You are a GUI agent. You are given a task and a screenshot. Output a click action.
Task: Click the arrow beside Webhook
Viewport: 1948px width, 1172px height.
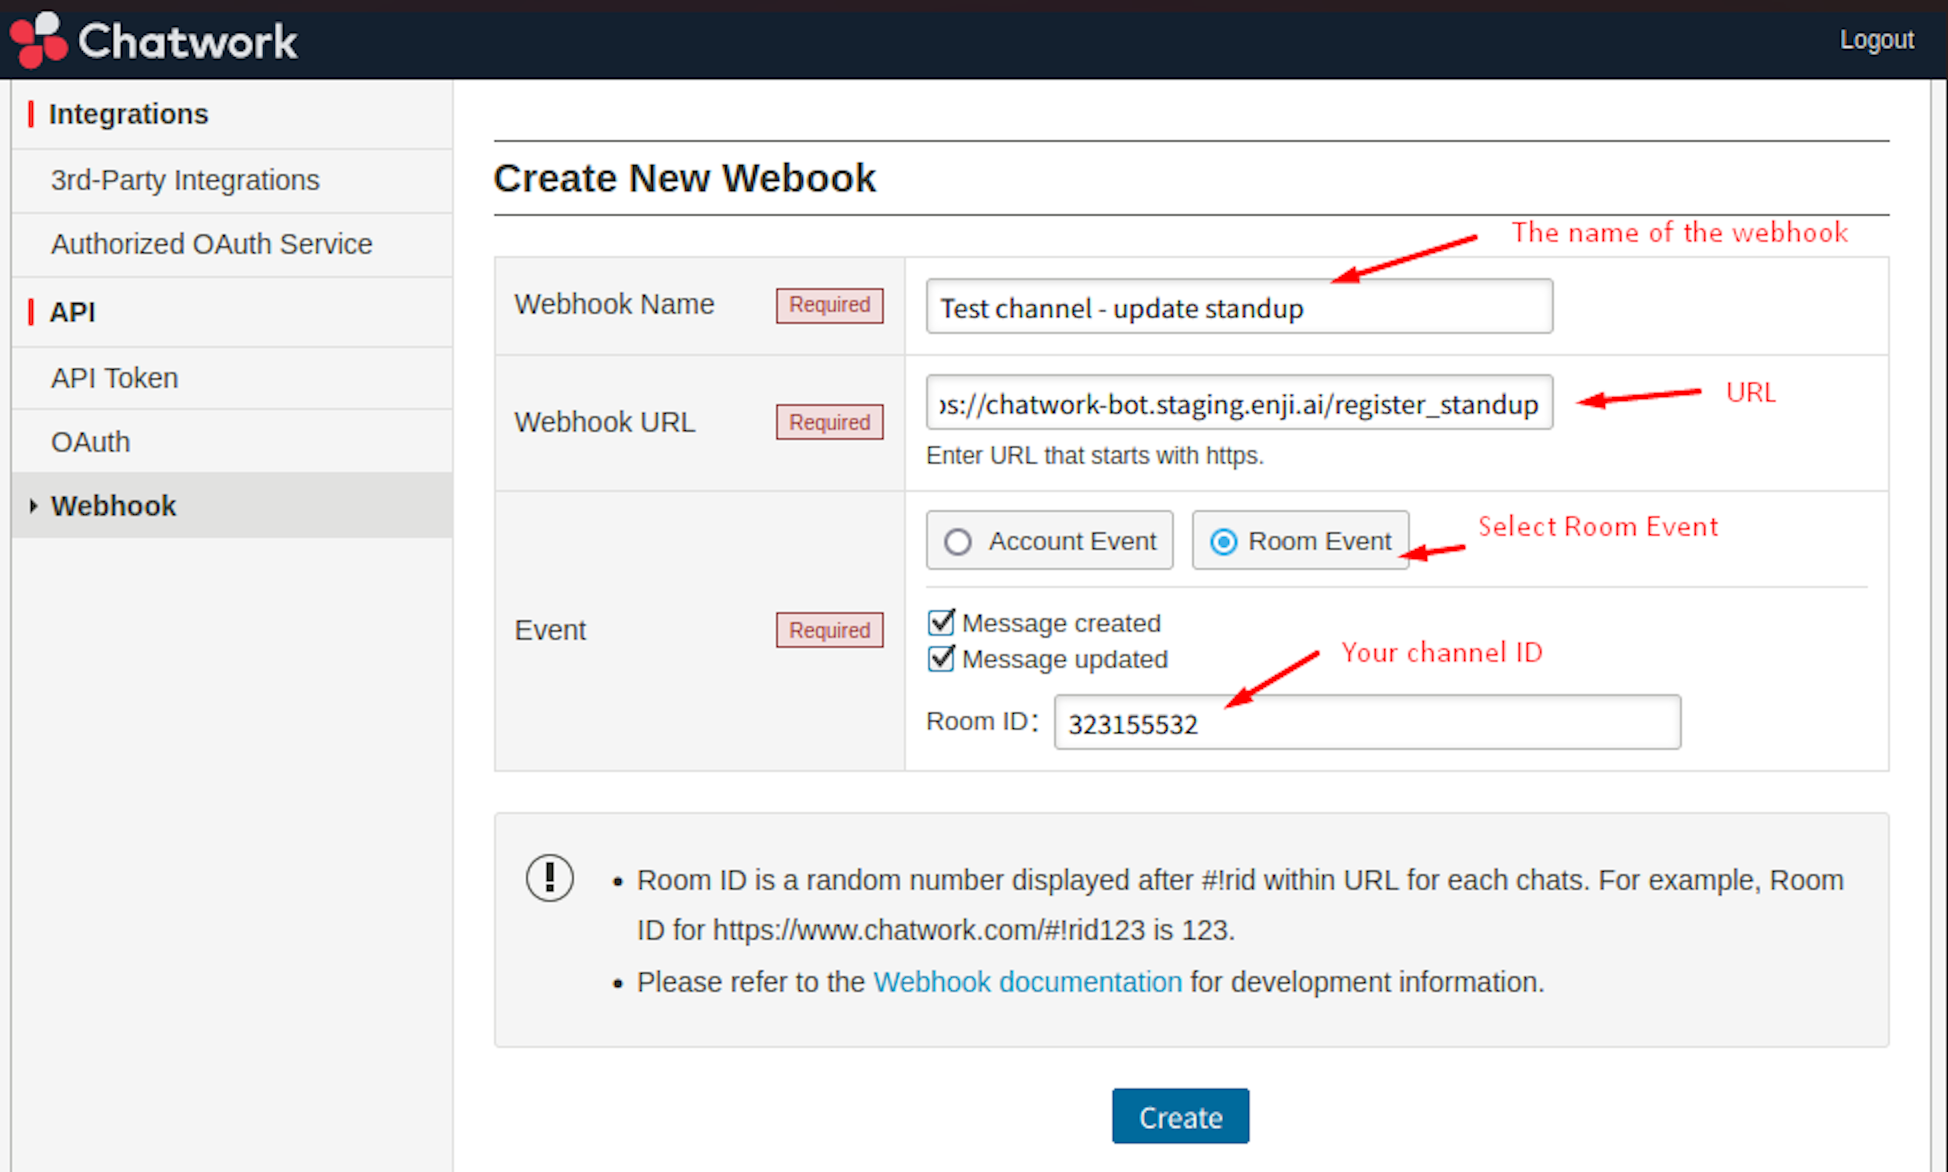pyautogui.click(x=33, y=506)
